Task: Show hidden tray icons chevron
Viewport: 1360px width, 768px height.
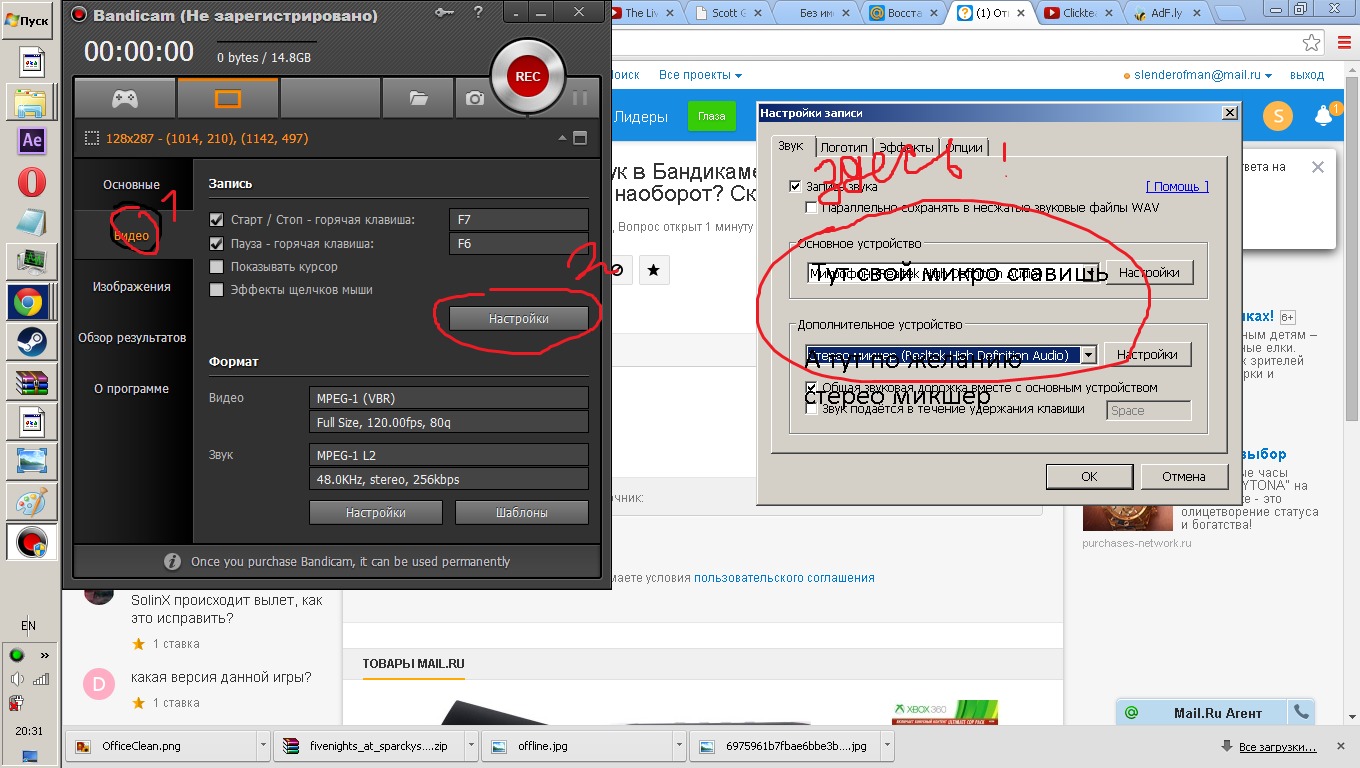Action: pyautogui.click(x=44, y=655)
